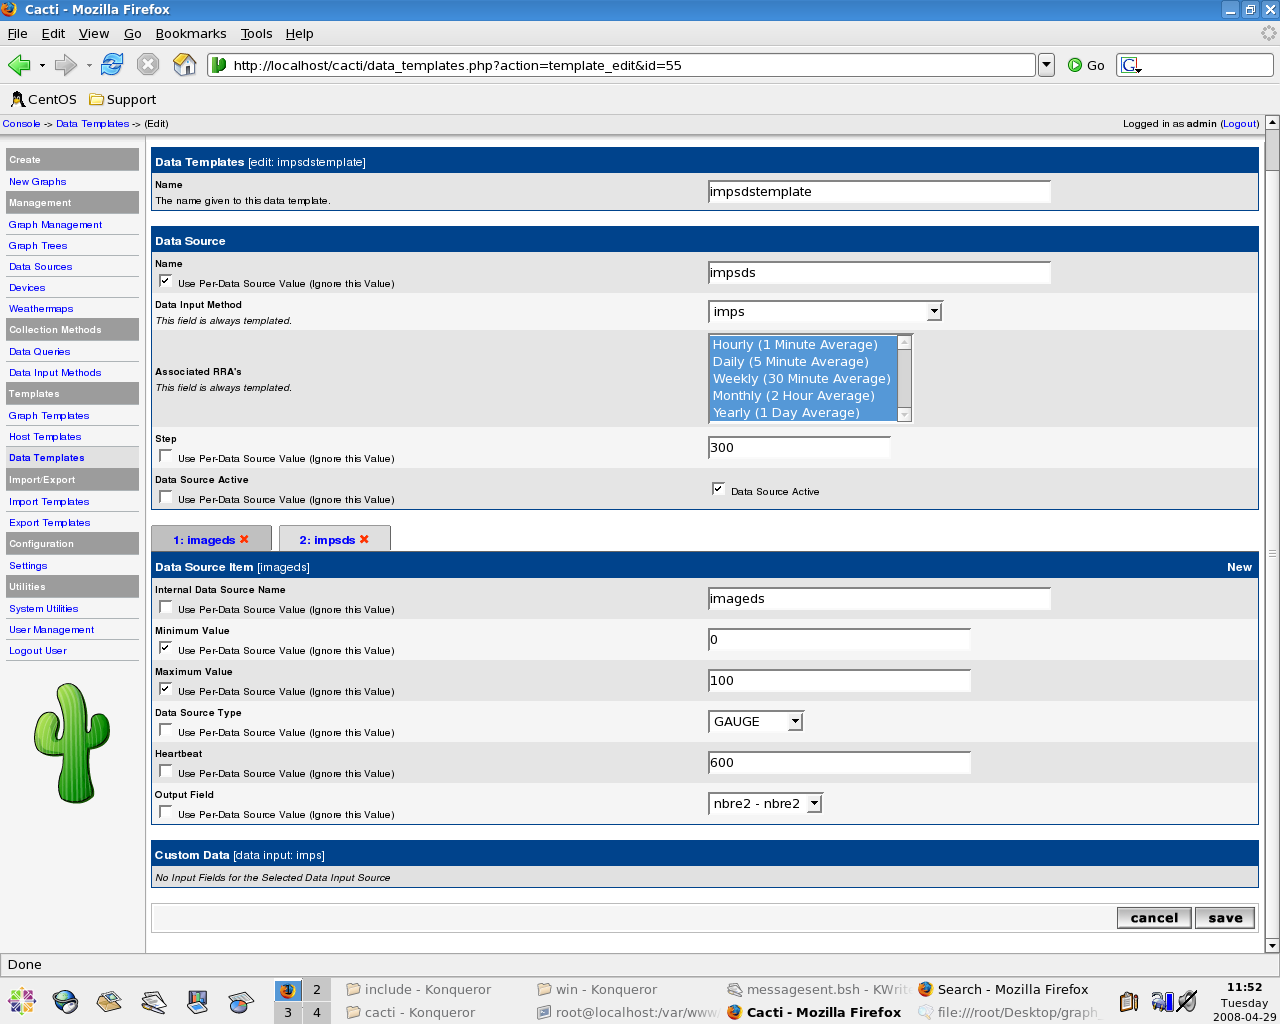Switch to virtual desktop 4
Viewport: 1280px width, 1024px height.
tap(317, 1013)
